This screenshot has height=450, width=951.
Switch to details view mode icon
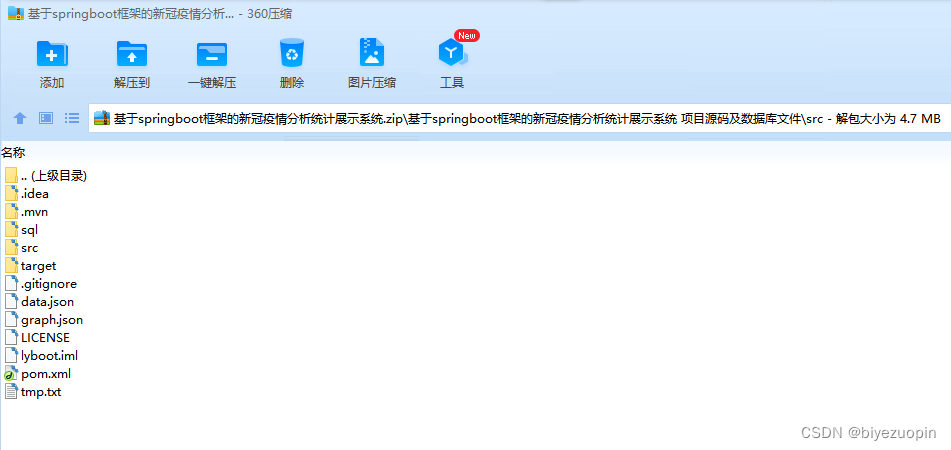(46, 118)
